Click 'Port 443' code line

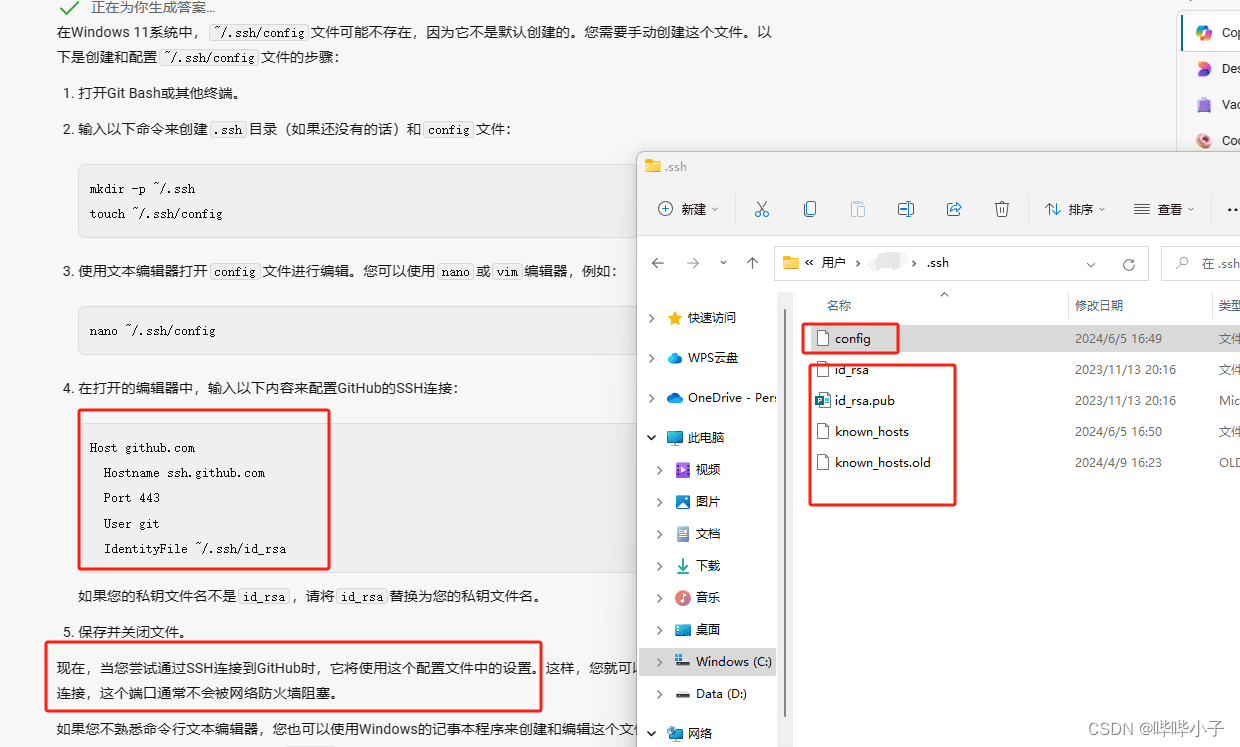point(131,498)
